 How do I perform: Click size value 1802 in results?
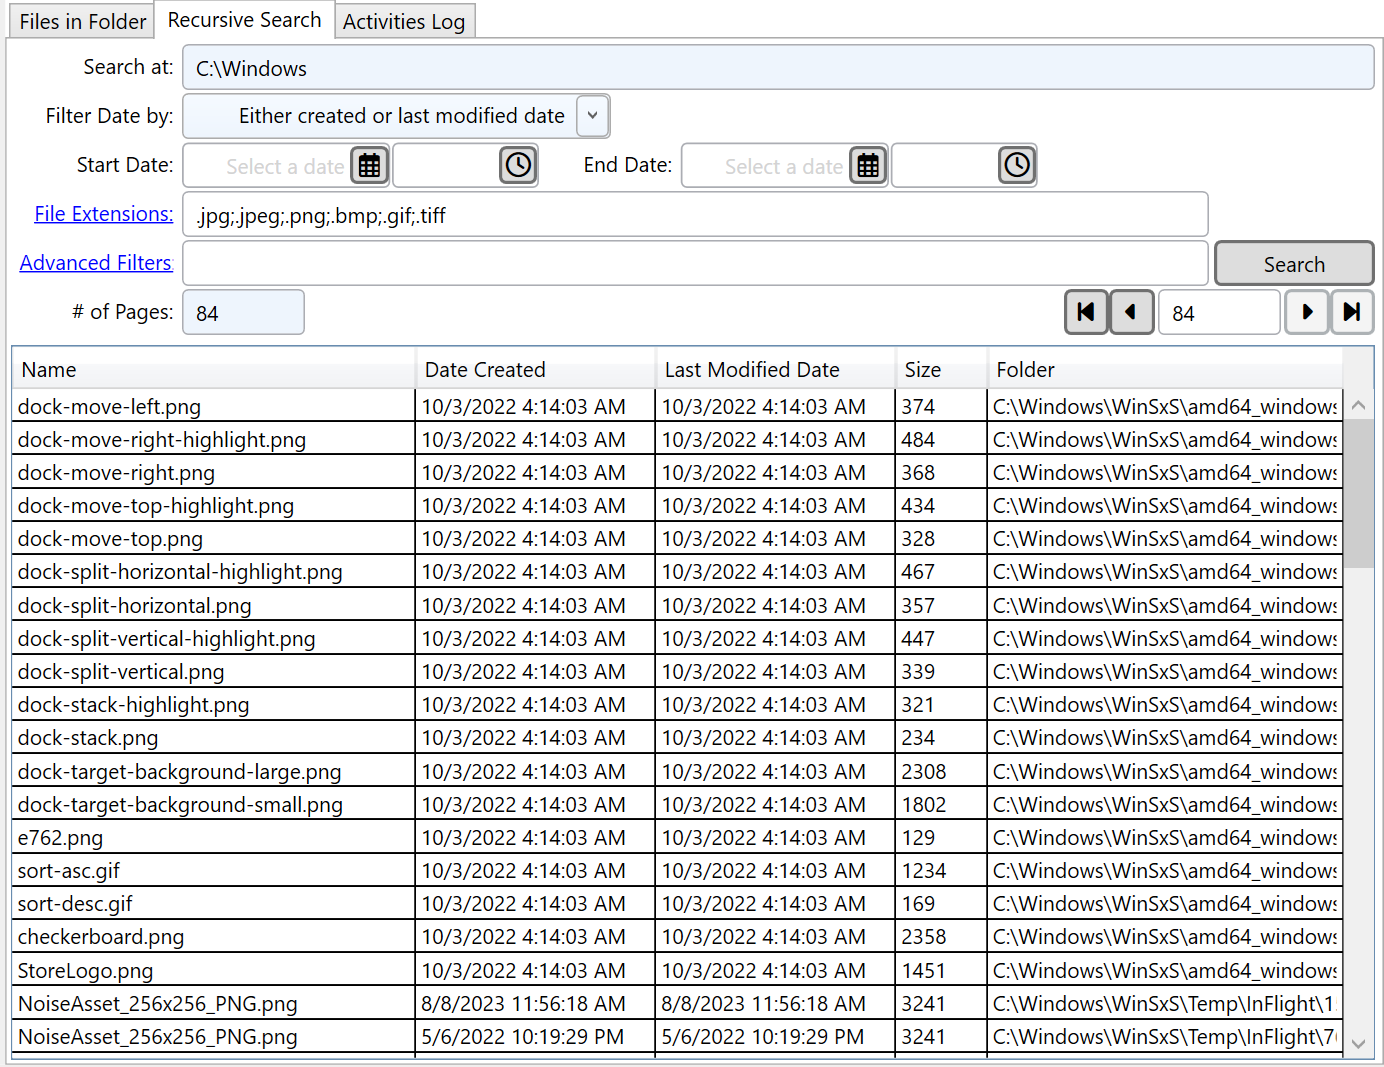924,804
